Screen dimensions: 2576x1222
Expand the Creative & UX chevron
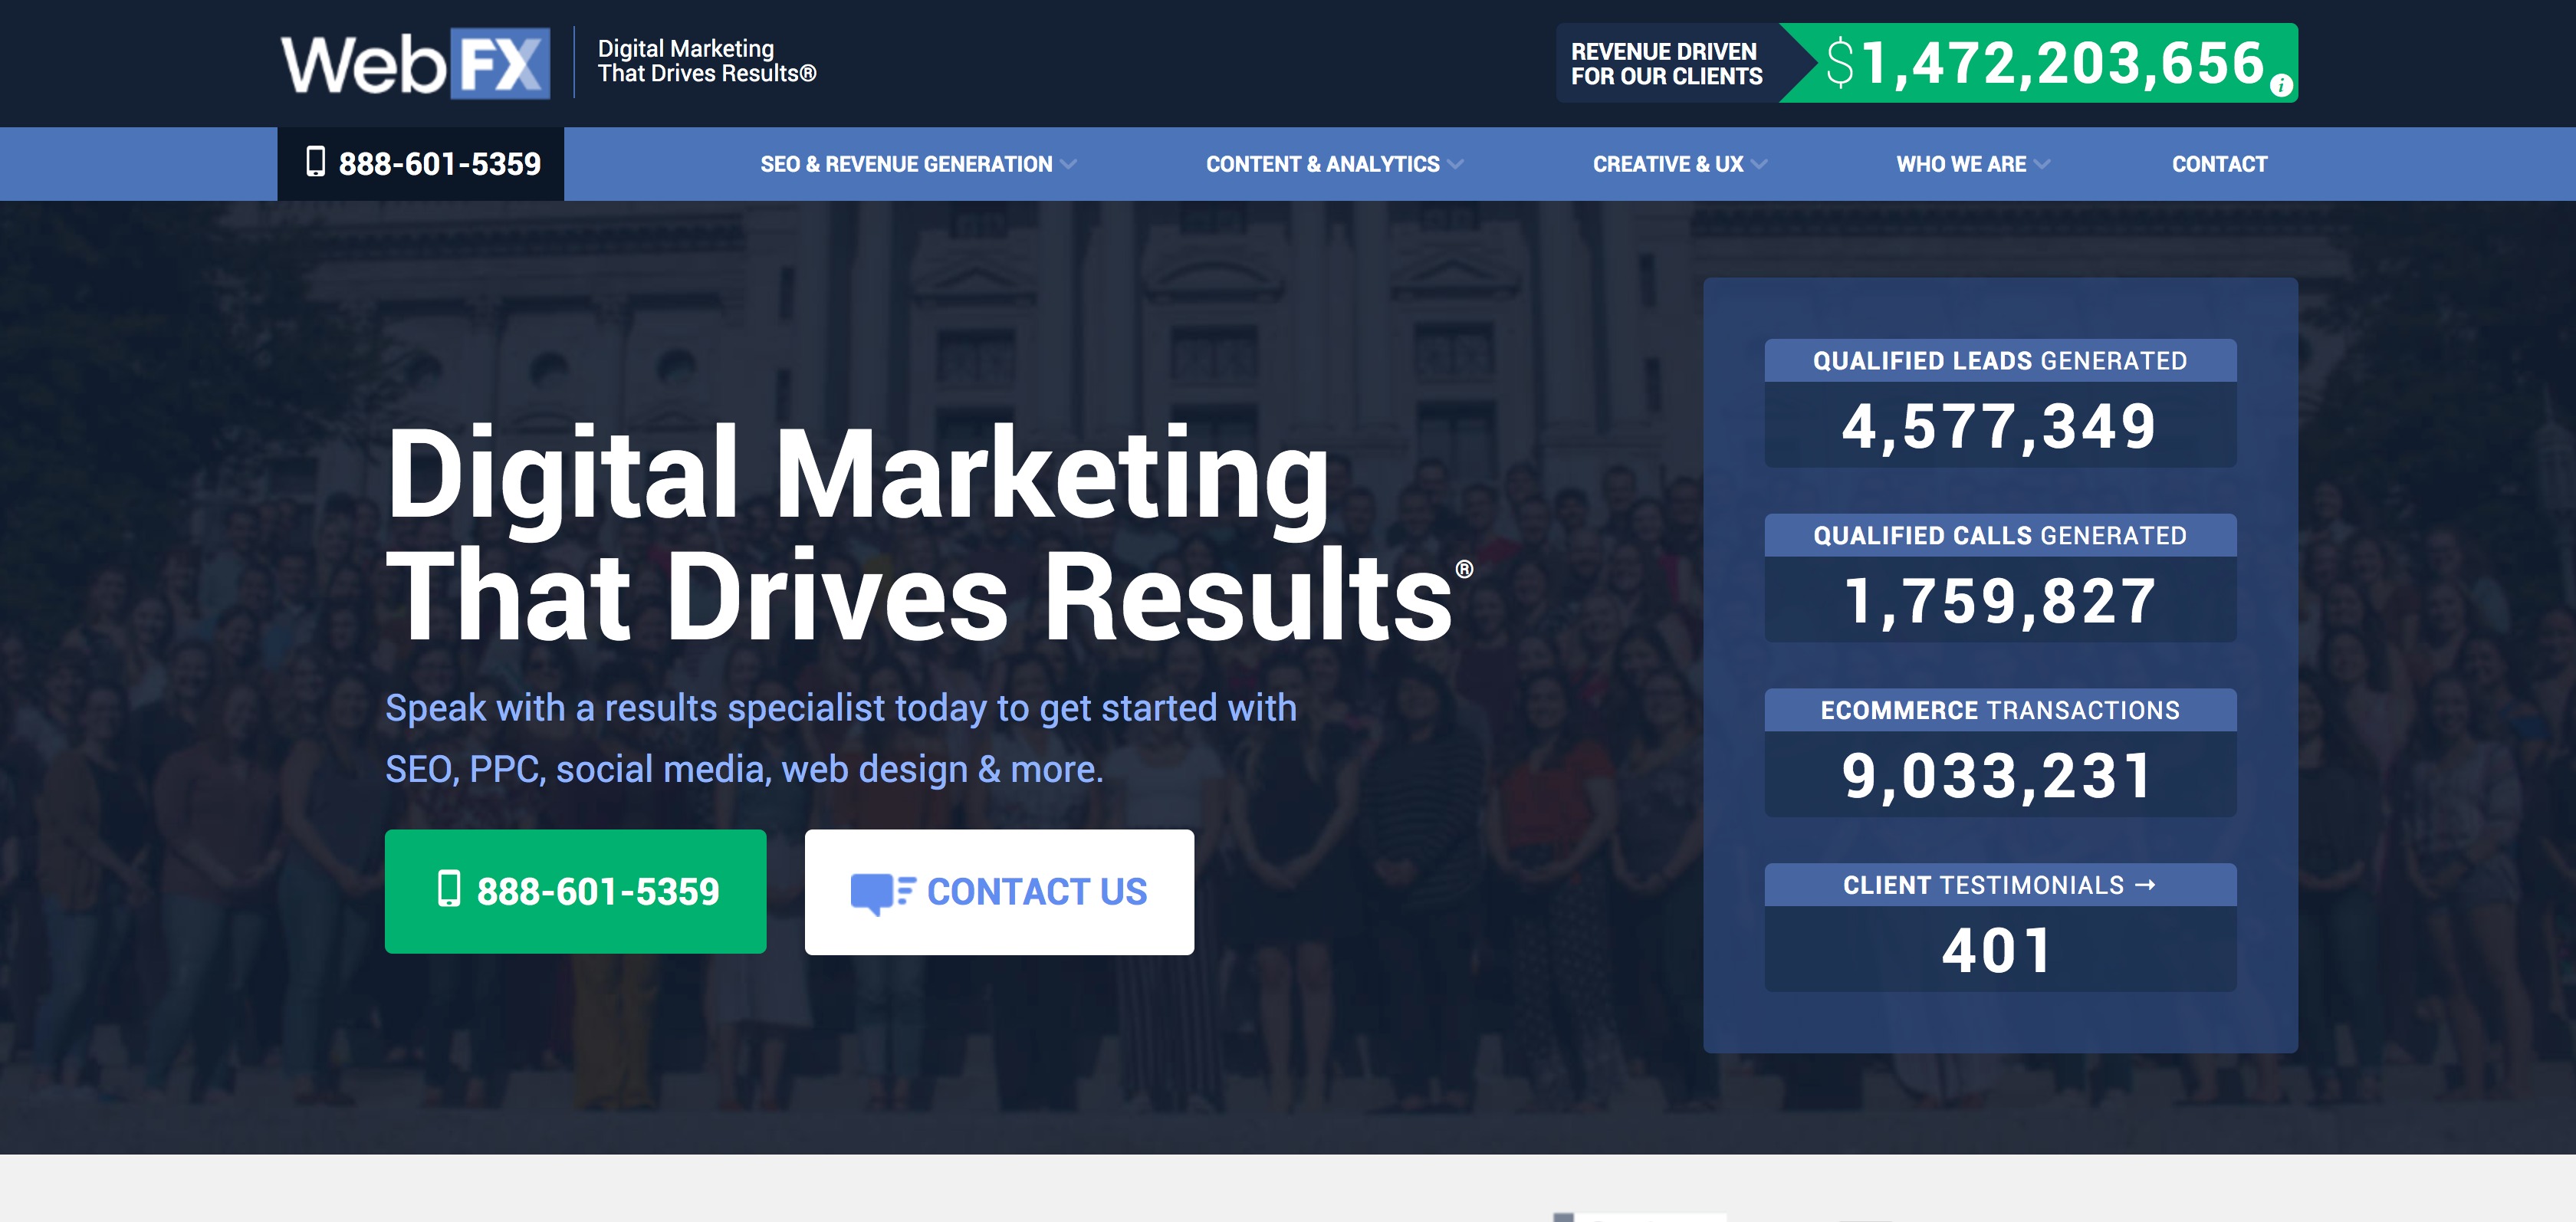click(1759, 164)
